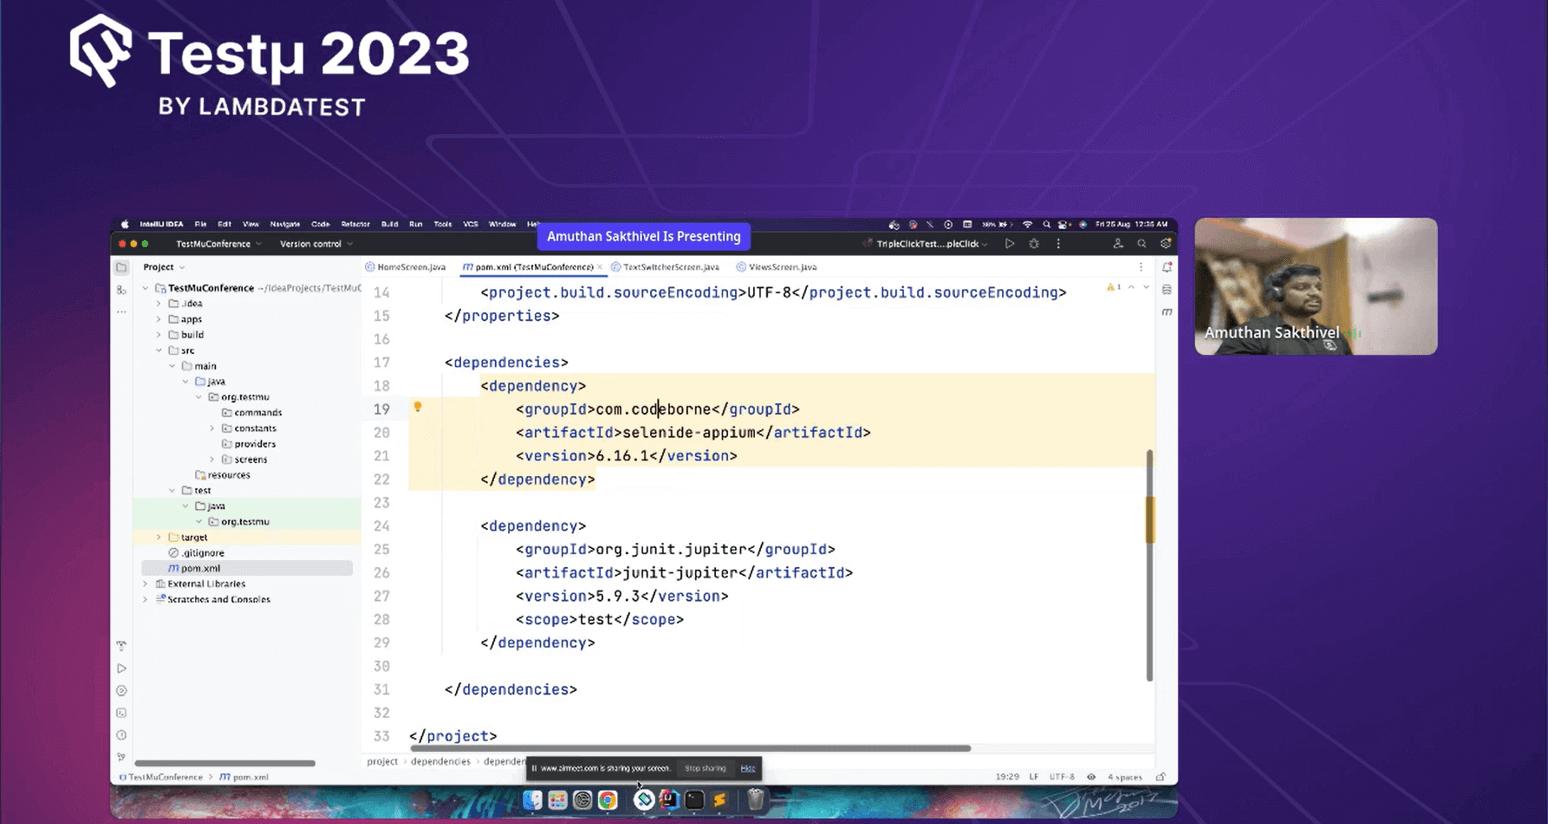Viewport: 1548px width, 824px height.
Task: Click the editor horizontal scrollbar
Action: pyautogui.click(x=690, y=748)
